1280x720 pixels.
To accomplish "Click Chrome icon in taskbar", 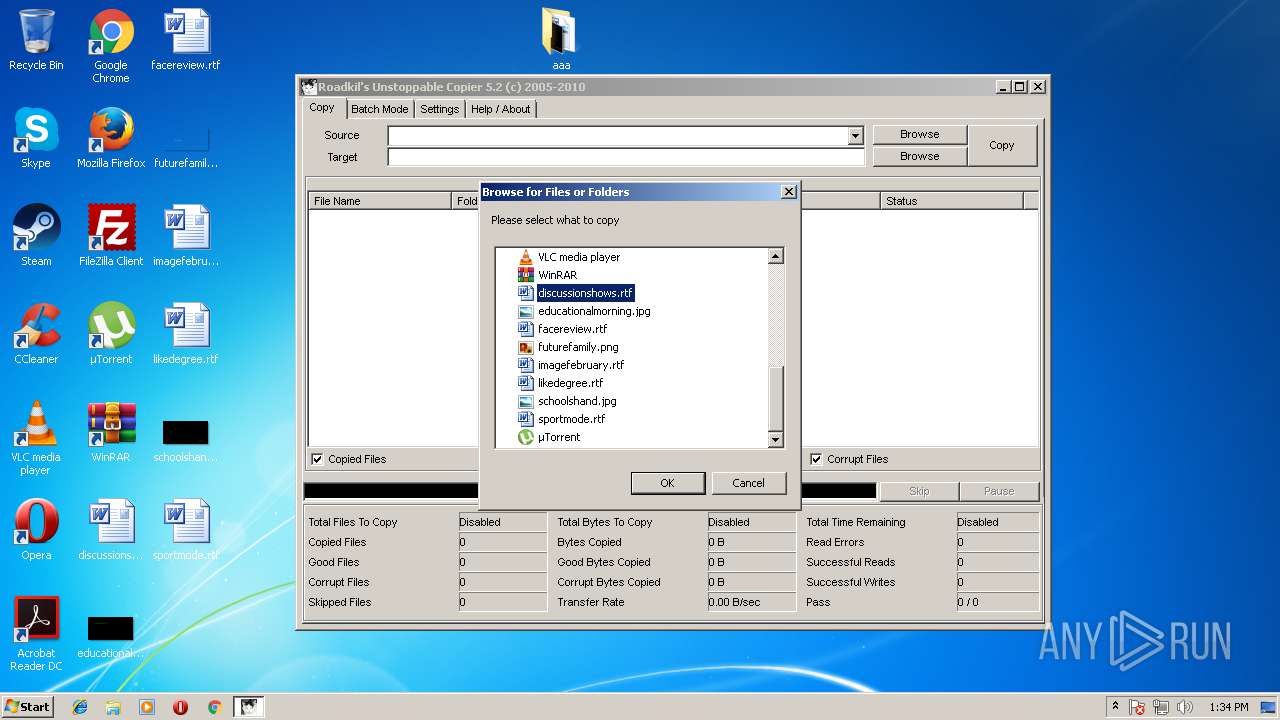I will pos(214,707).
